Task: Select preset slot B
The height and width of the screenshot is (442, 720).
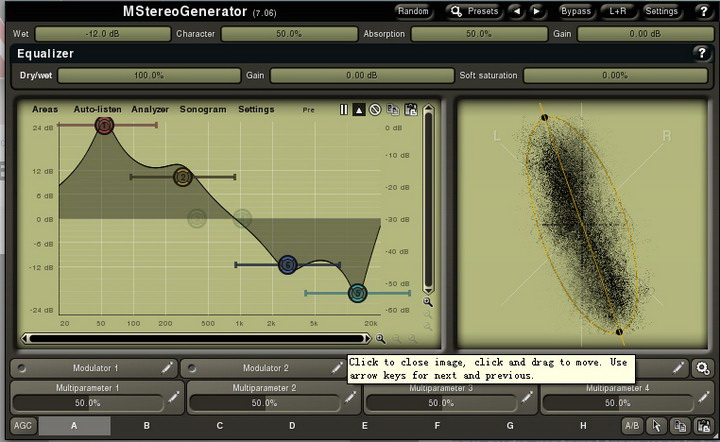Action: point(147,426)
